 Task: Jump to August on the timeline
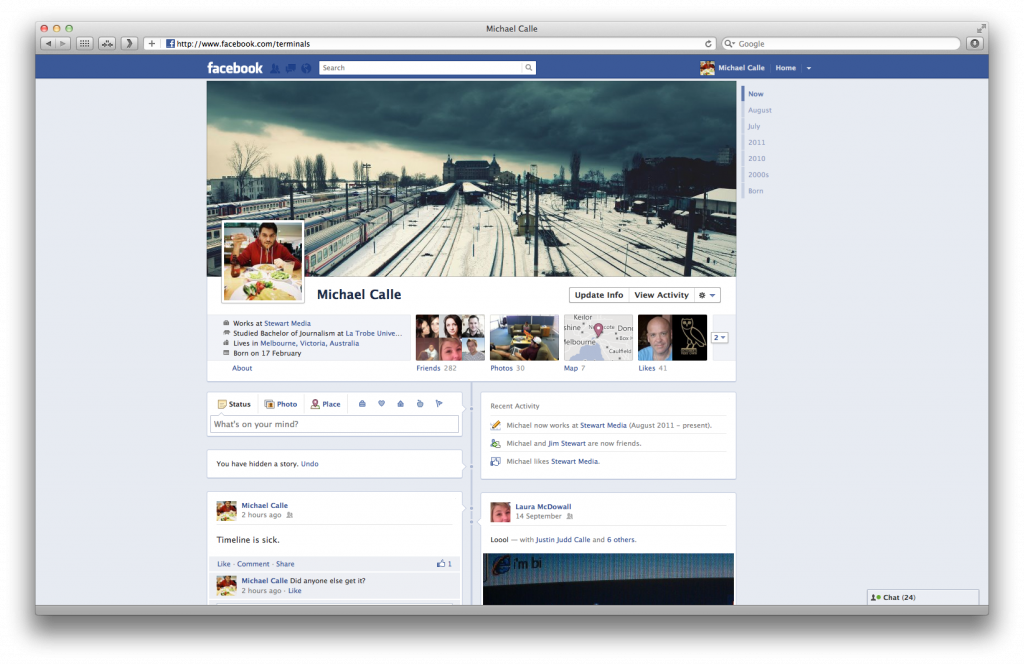760,110
